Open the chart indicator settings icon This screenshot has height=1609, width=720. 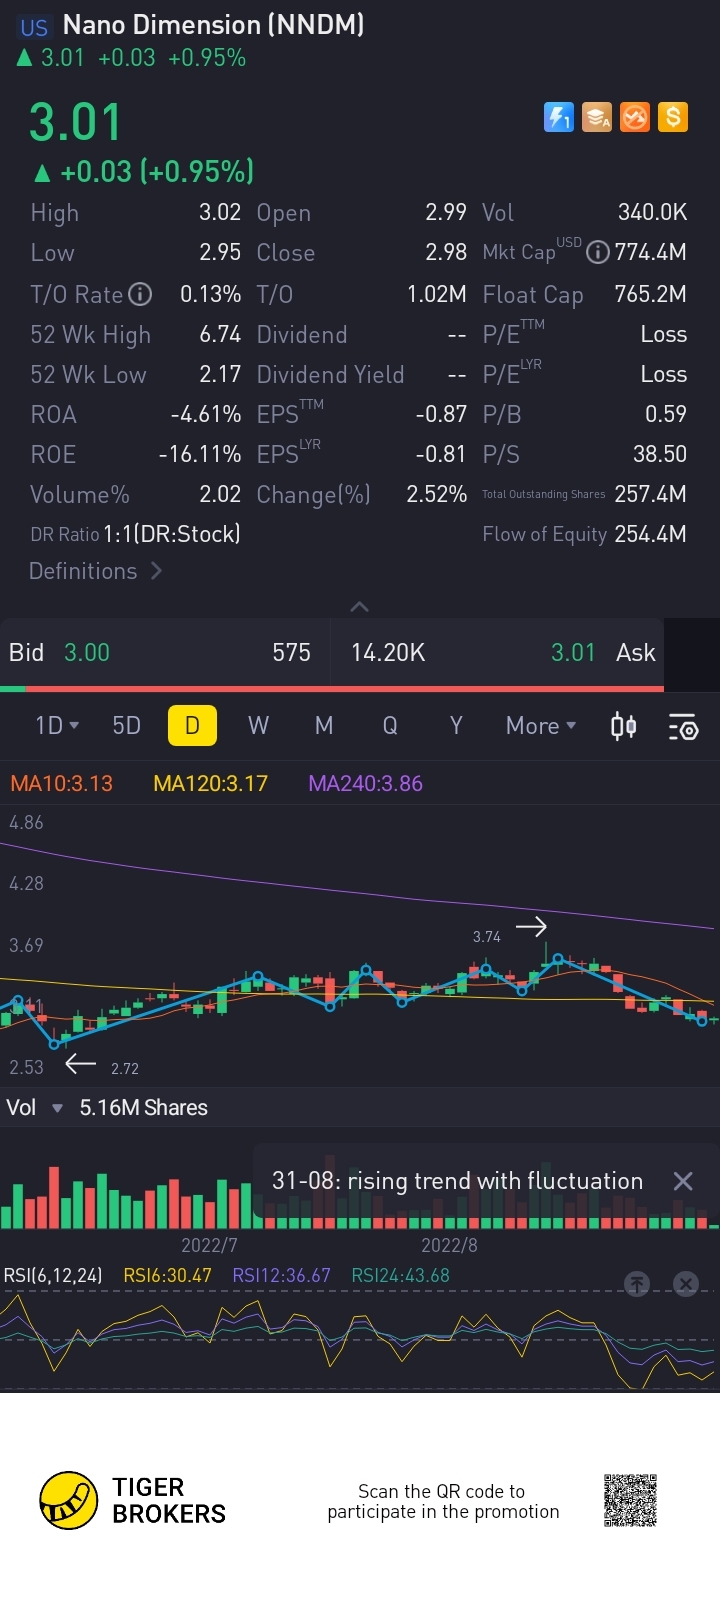pyautogui.click(x=683, y=727)
